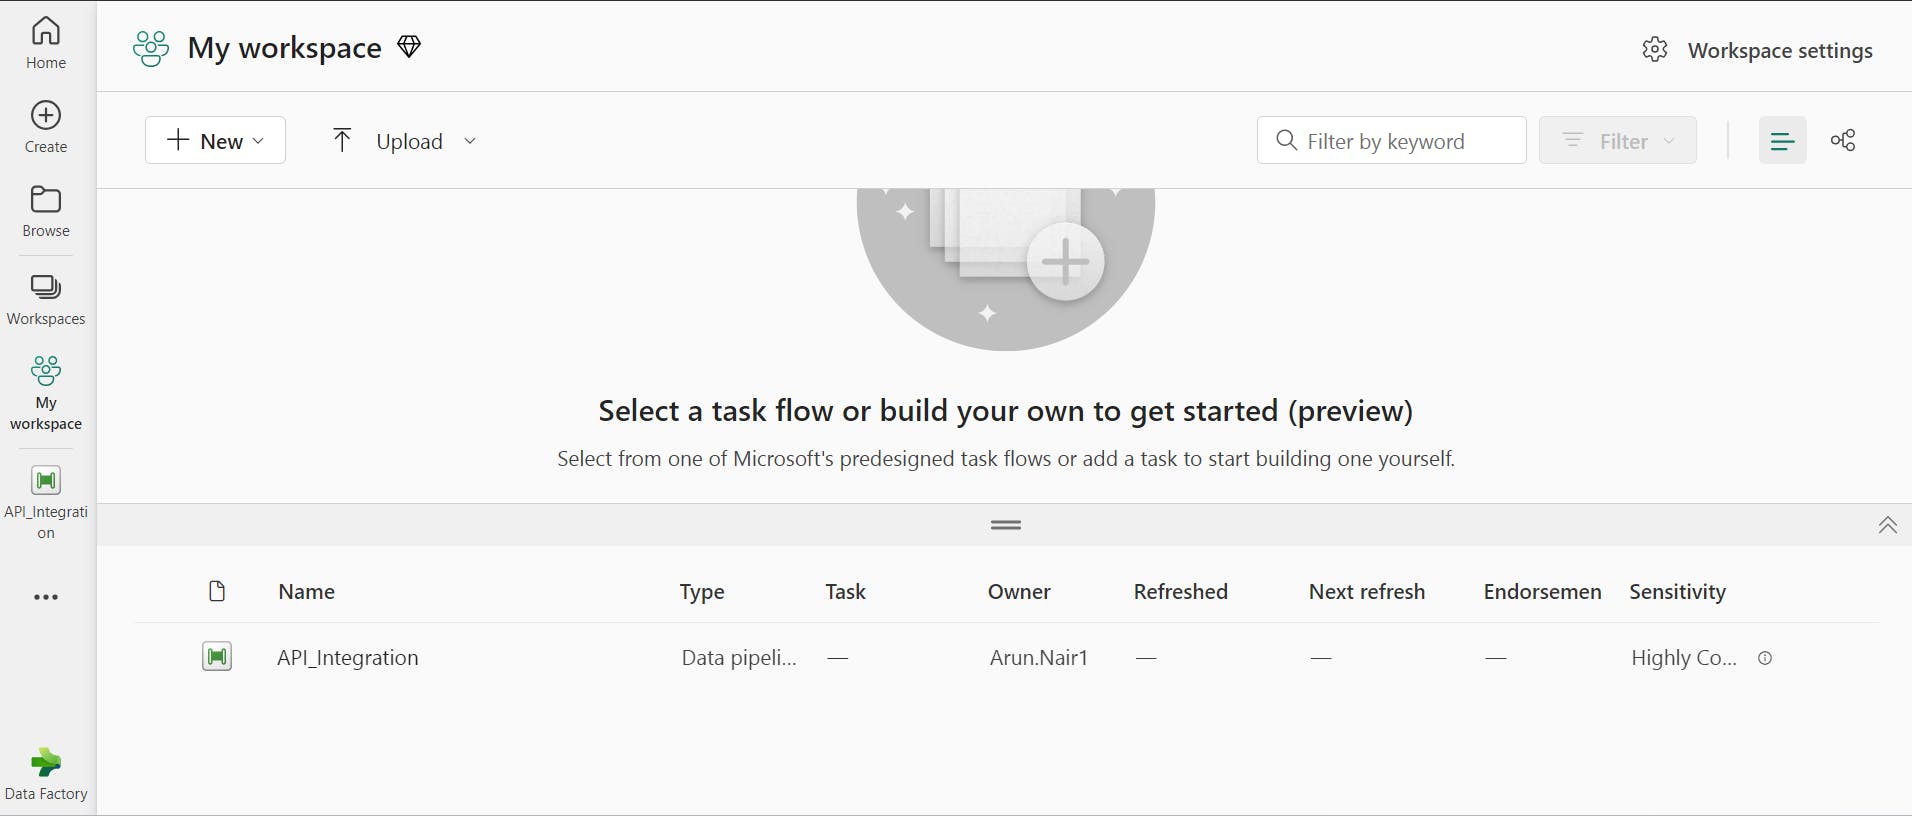Open the Upload dropdown

tap(404, 140)
